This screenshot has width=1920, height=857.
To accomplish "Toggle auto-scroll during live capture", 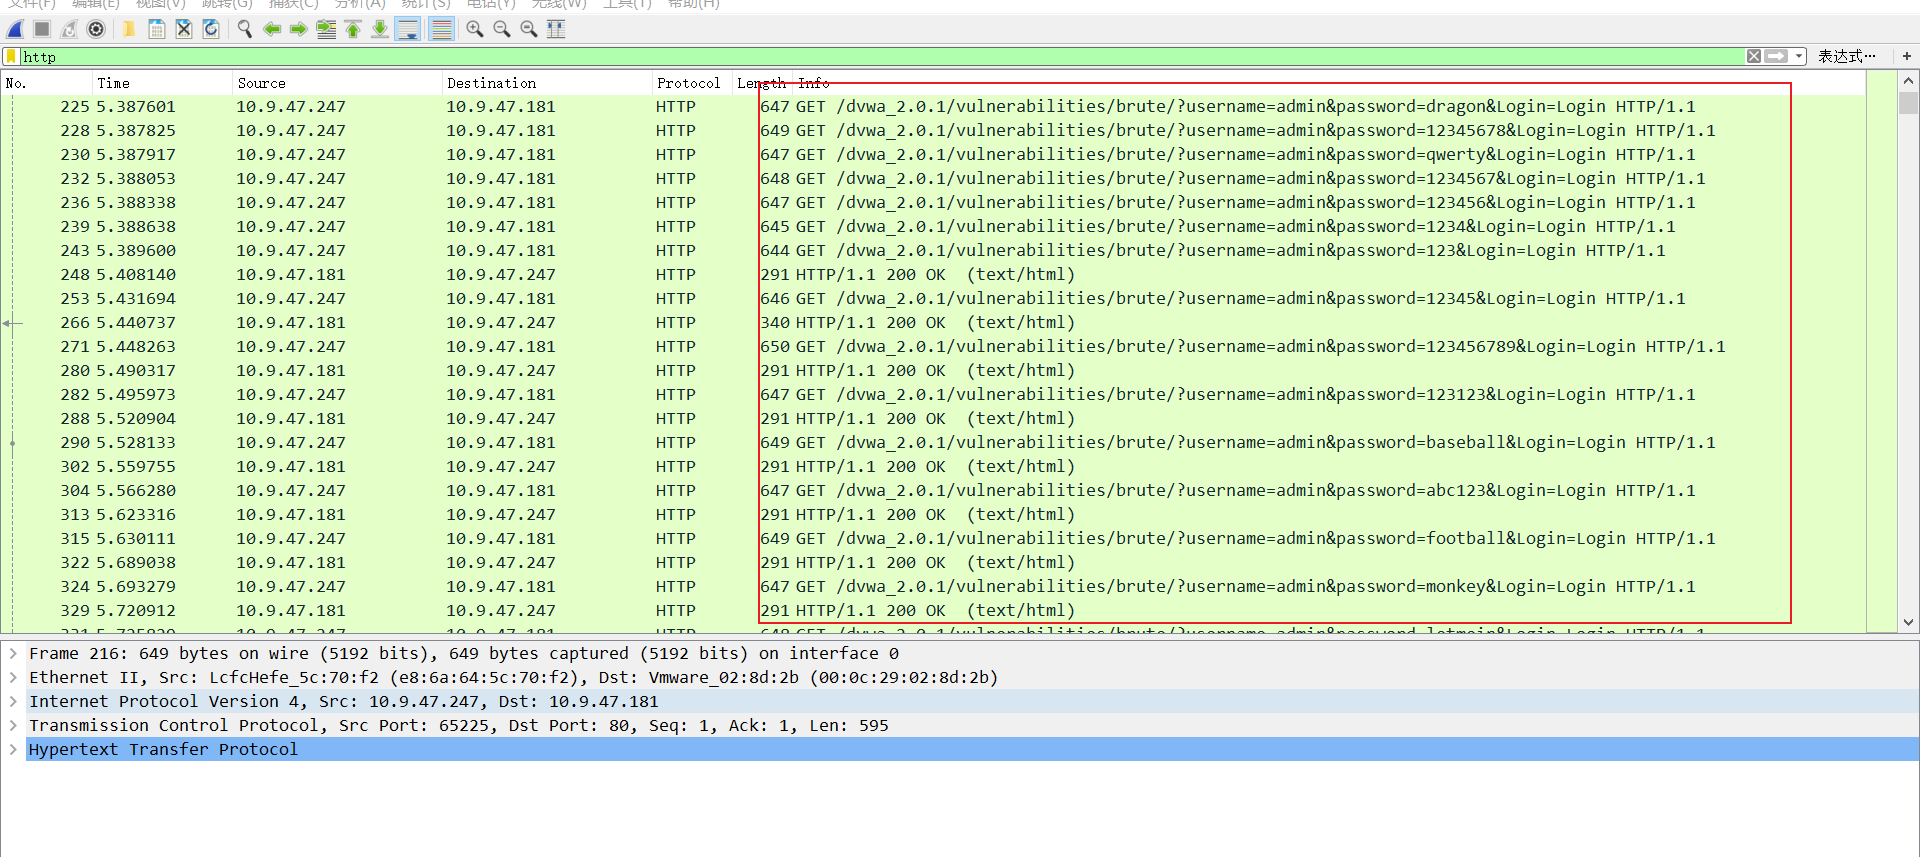I will pos(408,29).
